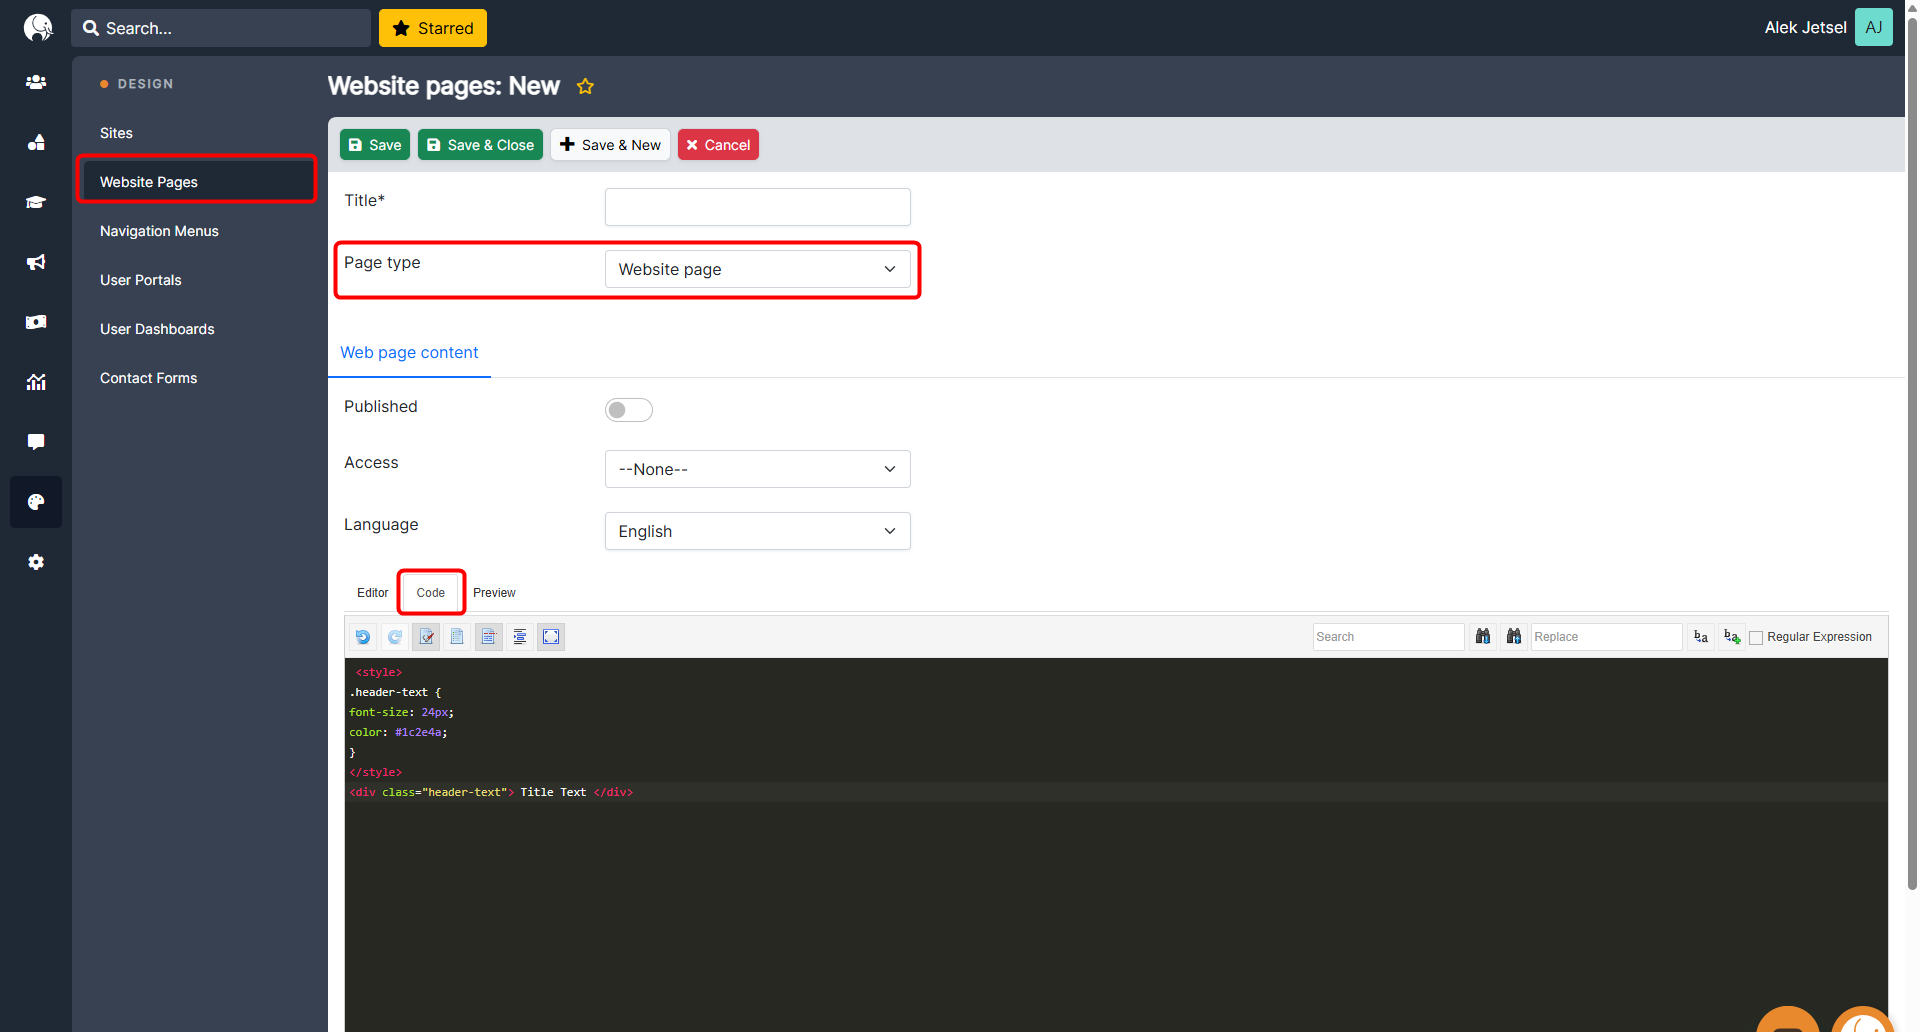Click the find binoculars icon beside Search

pos(1483,637)
